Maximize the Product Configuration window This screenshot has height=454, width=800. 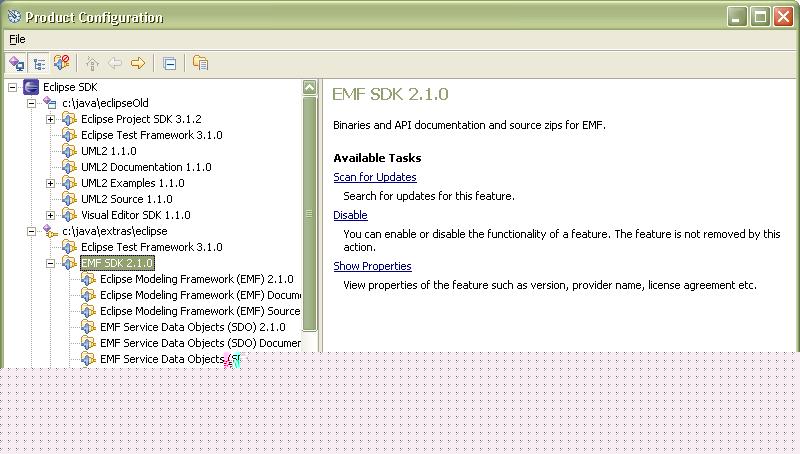[760, 17]
